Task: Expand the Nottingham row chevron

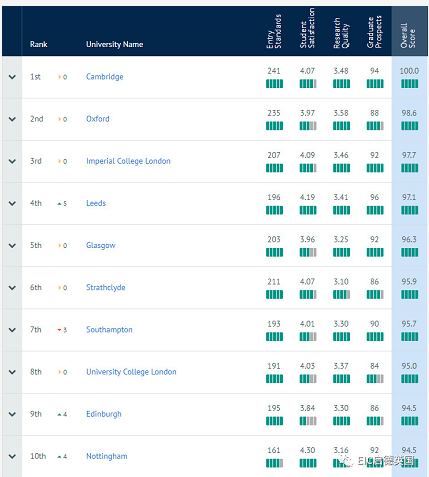Action: click(x=12, y=456)
